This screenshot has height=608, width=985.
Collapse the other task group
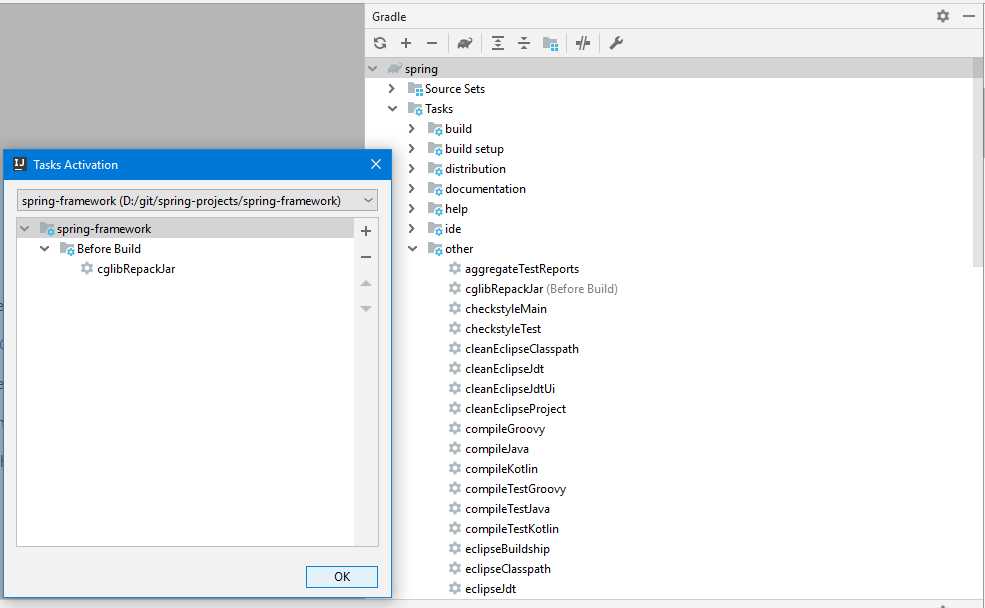tap(413, 249)
